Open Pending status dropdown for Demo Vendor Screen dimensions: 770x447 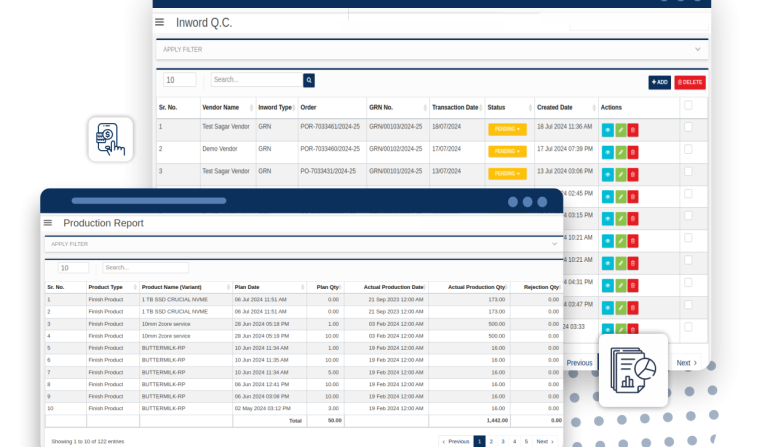507,151
